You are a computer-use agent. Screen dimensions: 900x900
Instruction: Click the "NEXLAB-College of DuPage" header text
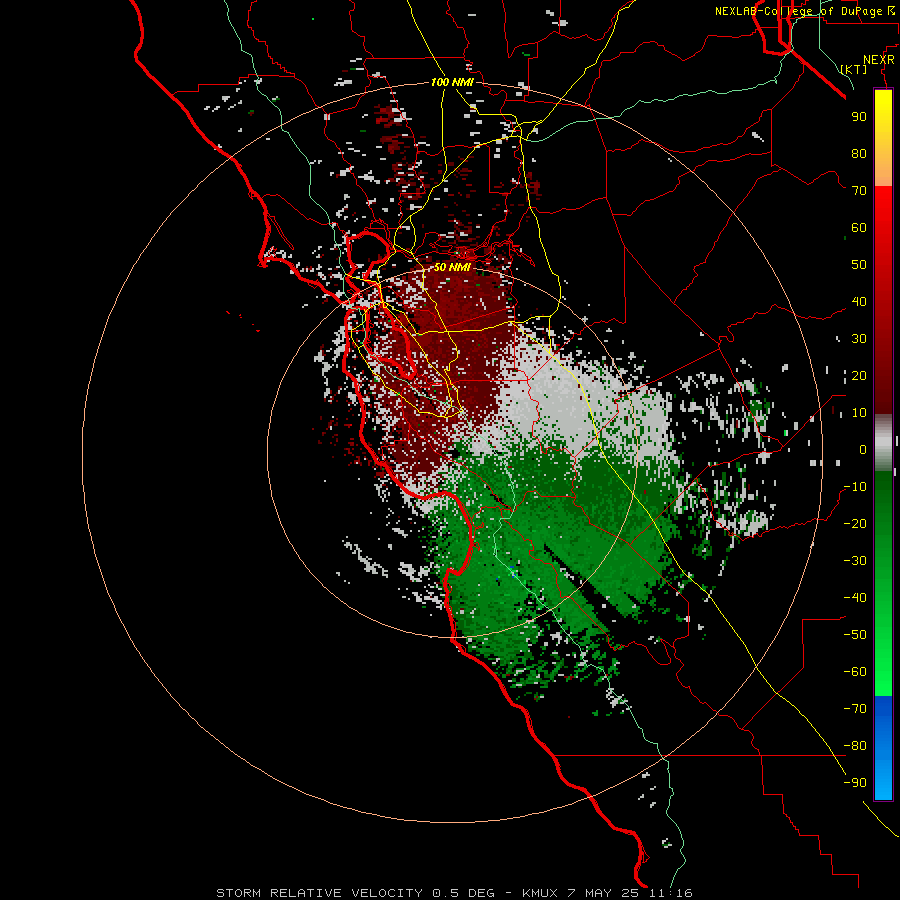(798, 11)
